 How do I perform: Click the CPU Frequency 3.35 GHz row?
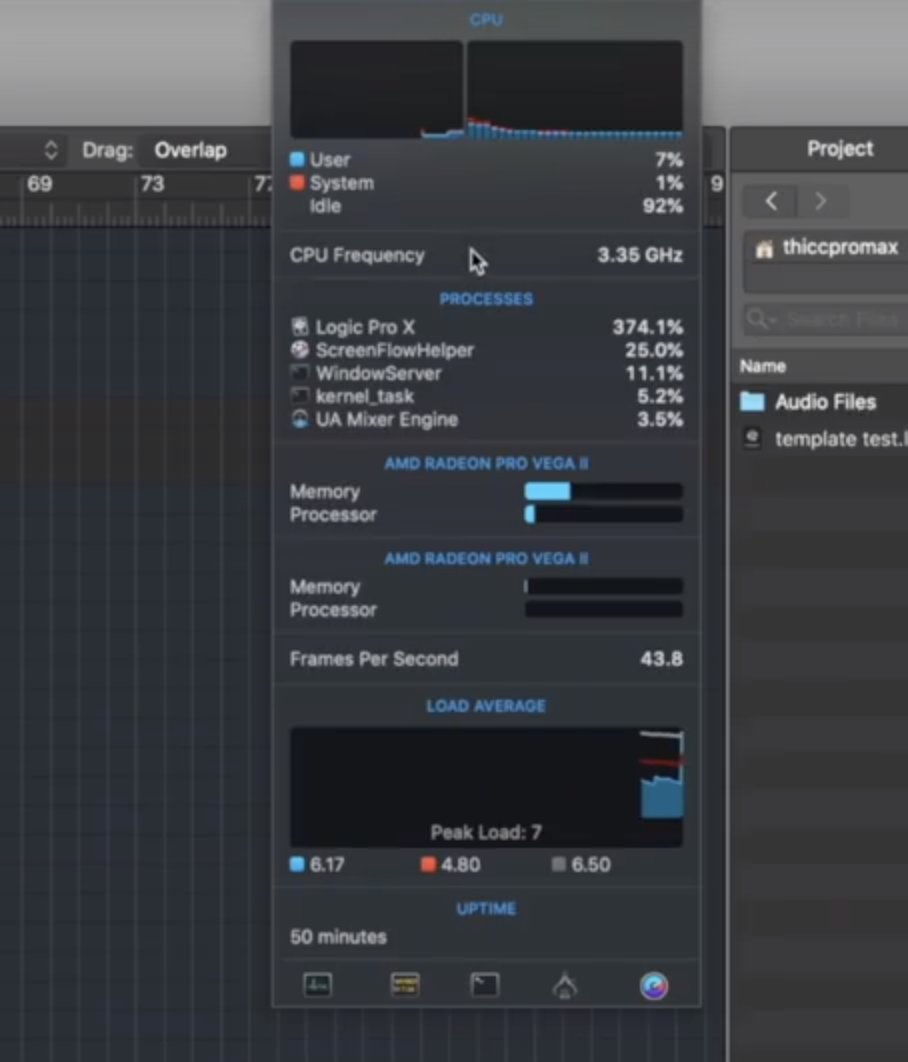click(x=486, y=255)
